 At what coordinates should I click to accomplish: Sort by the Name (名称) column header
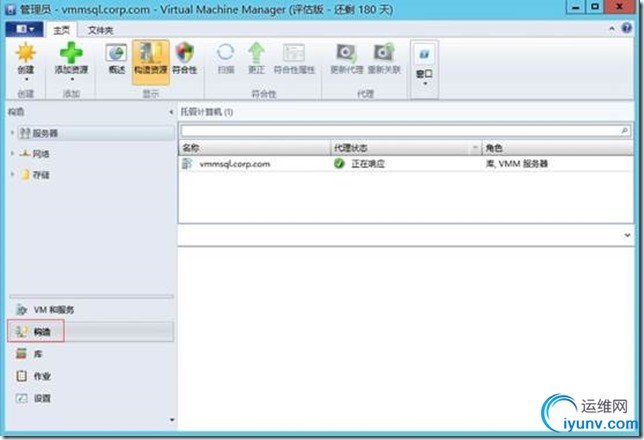pyautogui.click(x=255, y=148)
